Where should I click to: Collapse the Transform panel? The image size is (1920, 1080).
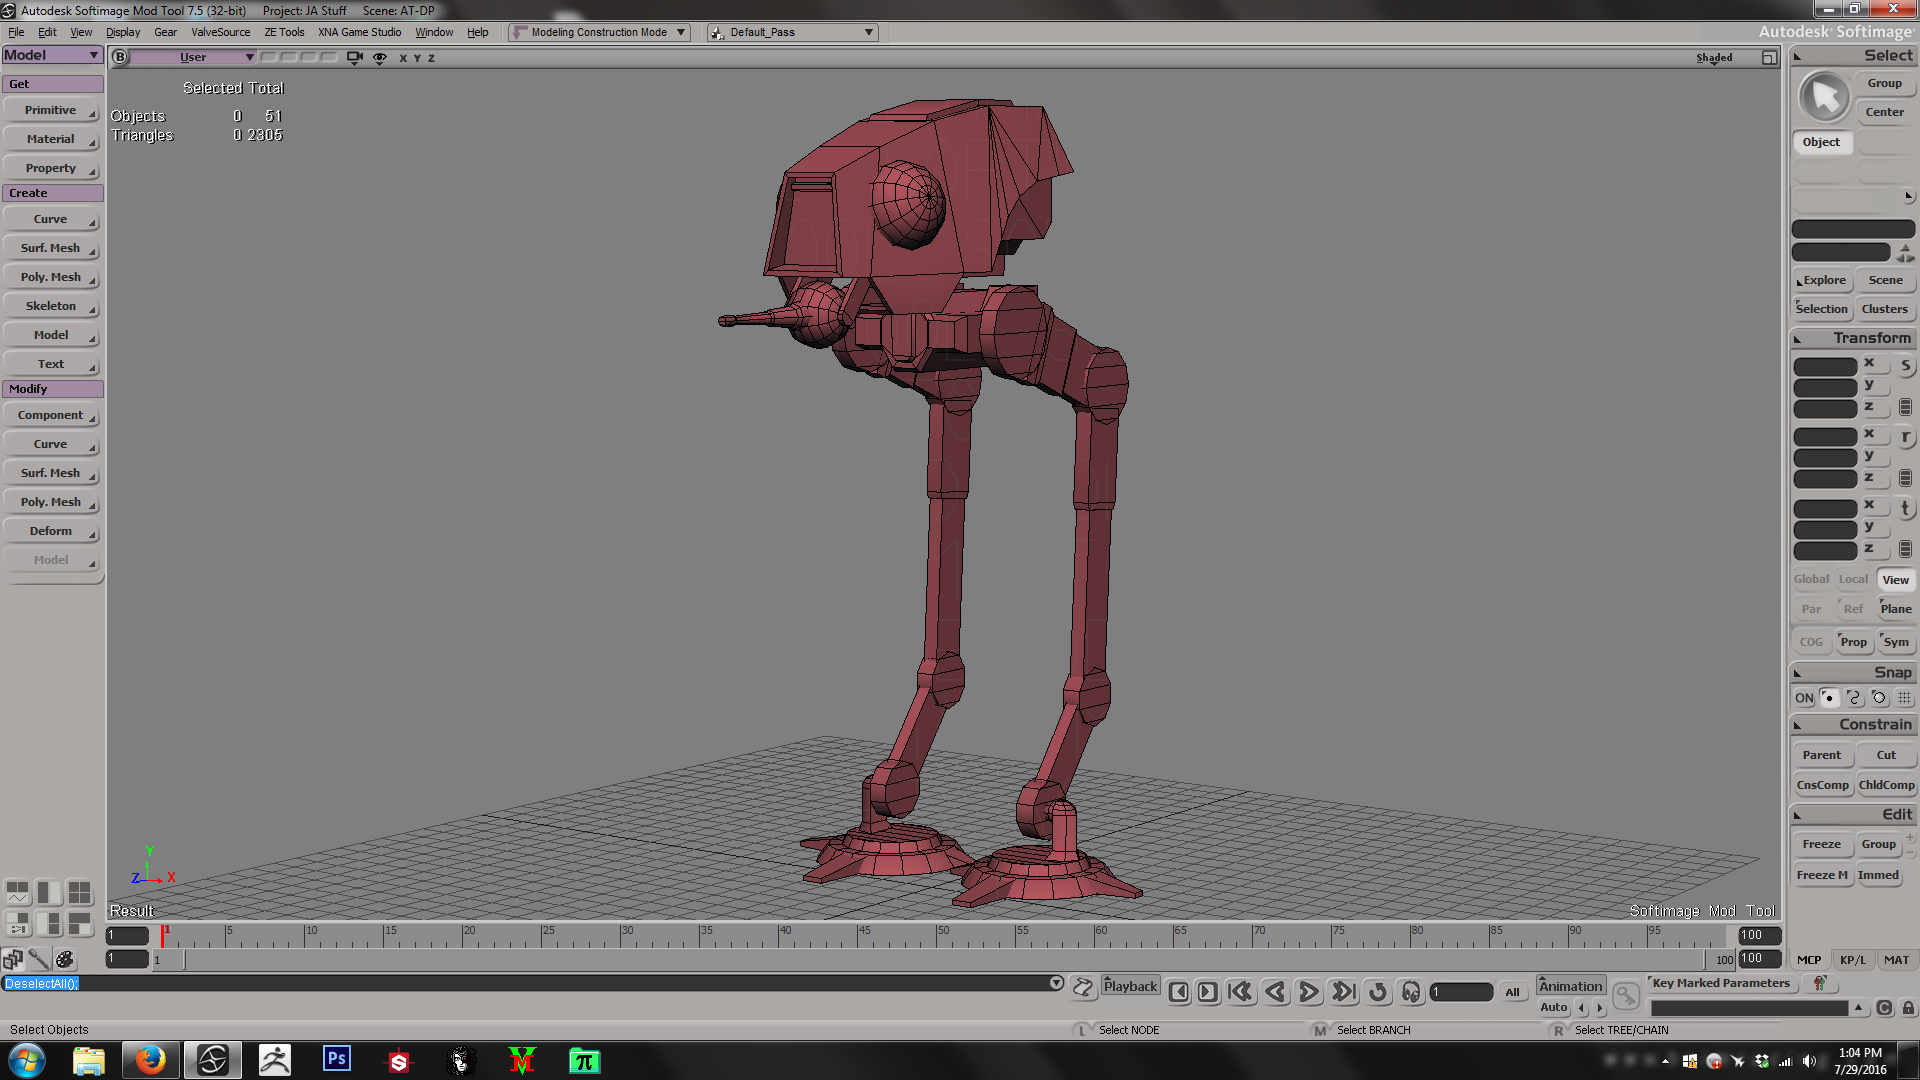pyautogui.click(x=1797, y=339)
